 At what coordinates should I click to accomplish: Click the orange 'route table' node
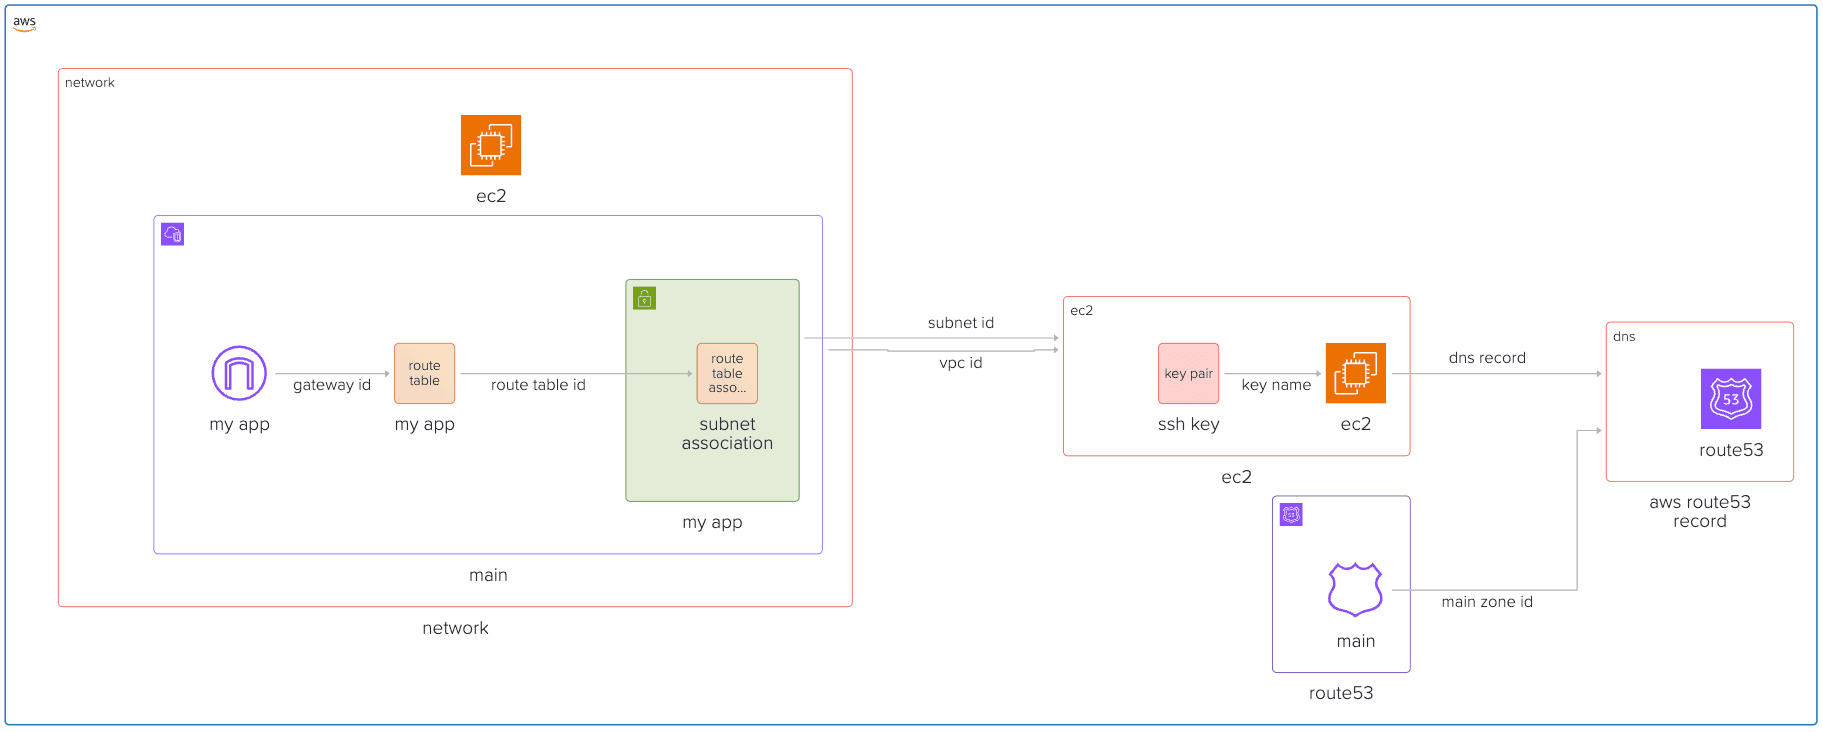click(x=424, y=373)
